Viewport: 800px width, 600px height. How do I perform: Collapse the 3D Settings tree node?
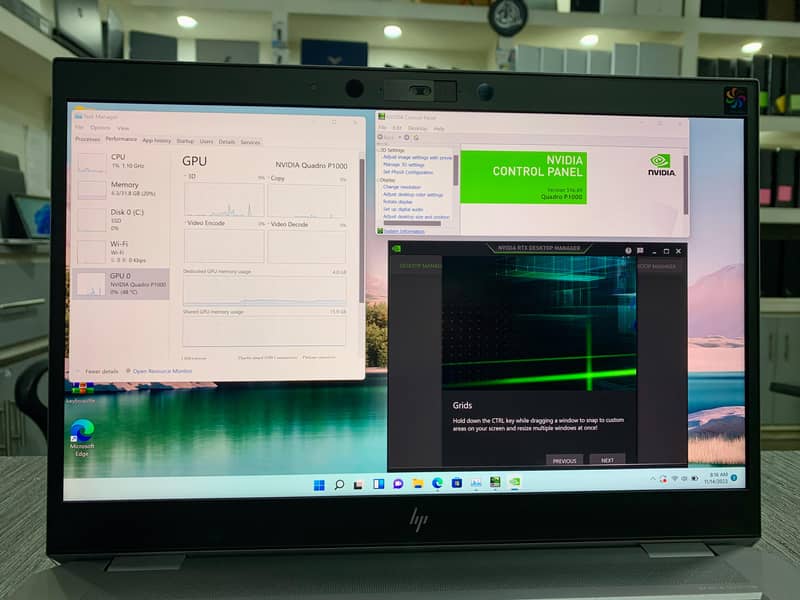pos(380,150)
